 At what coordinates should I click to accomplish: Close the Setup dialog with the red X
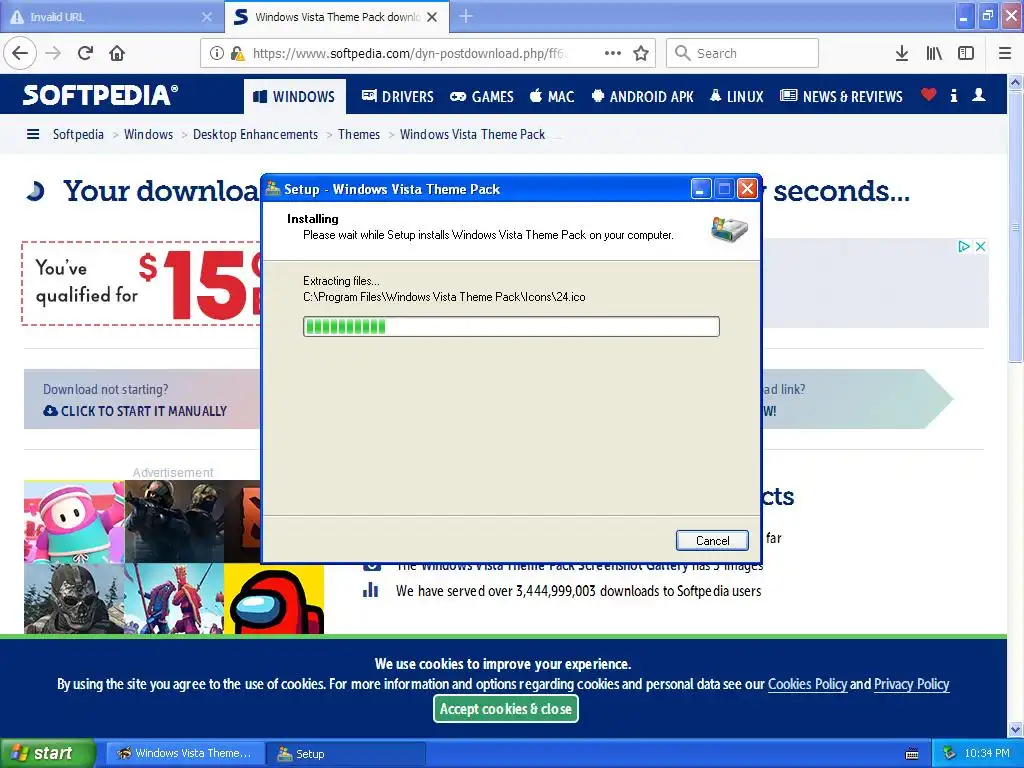coord(747,189)
